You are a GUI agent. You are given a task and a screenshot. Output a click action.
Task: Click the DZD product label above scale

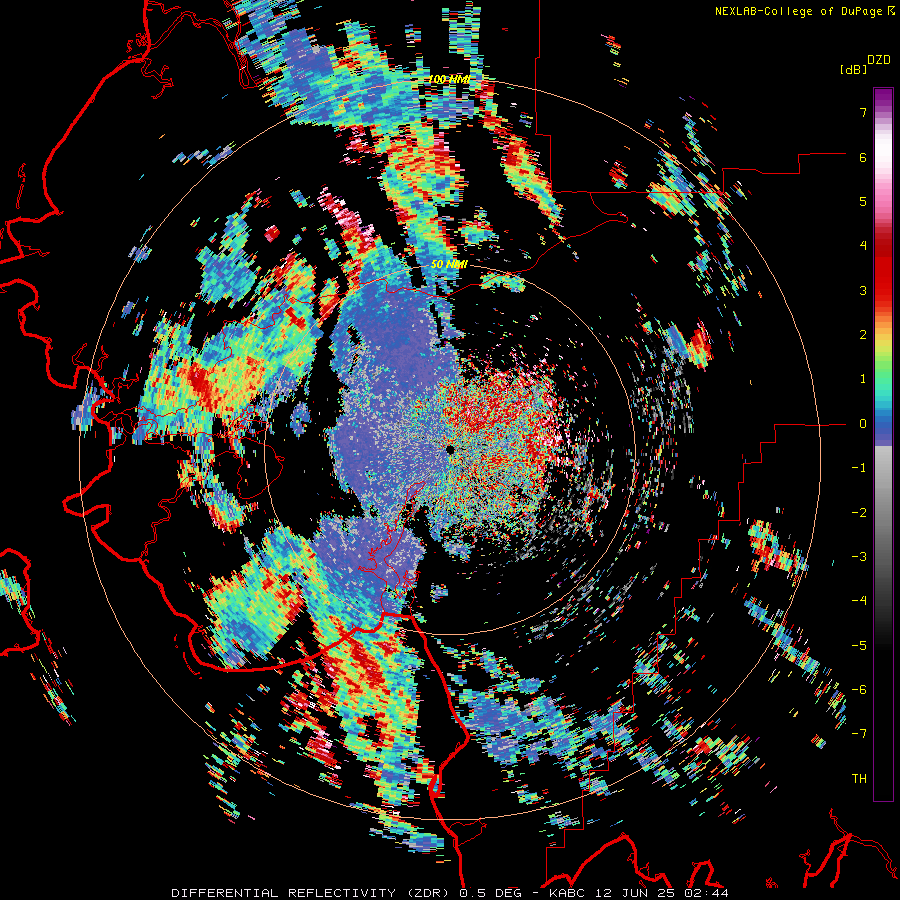click(878, 60)
